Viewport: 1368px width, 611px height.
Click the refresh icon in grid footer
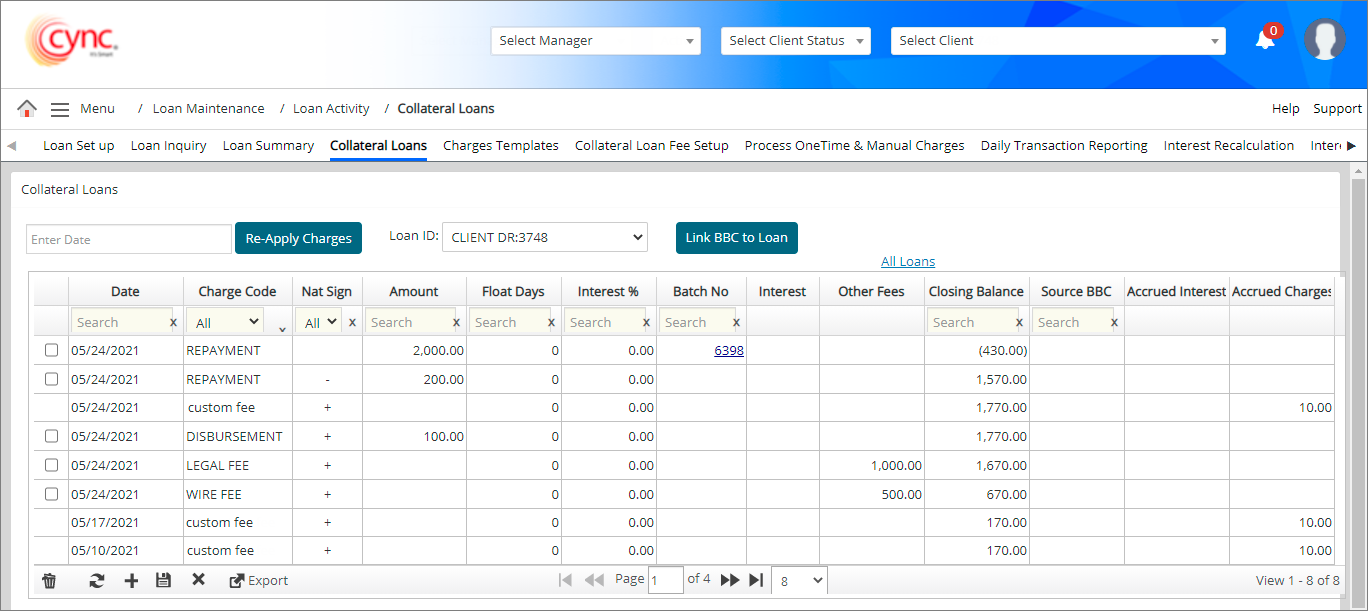click(97, 580)
